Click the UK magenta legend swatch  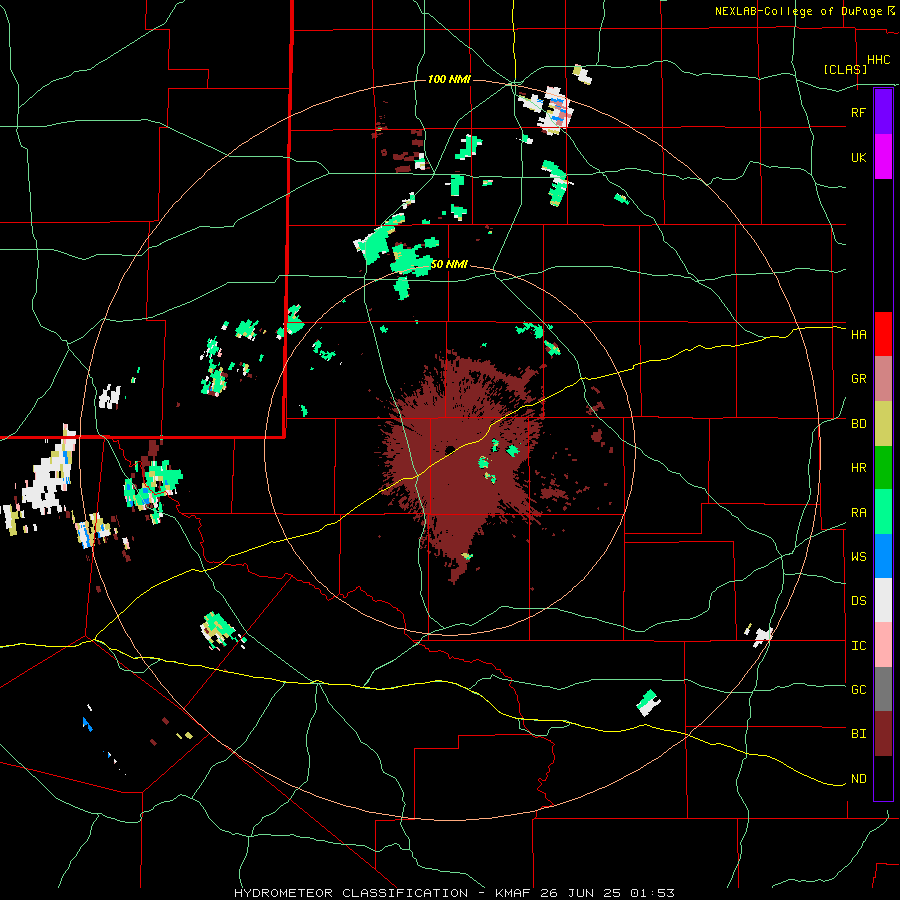pos(883,157)
